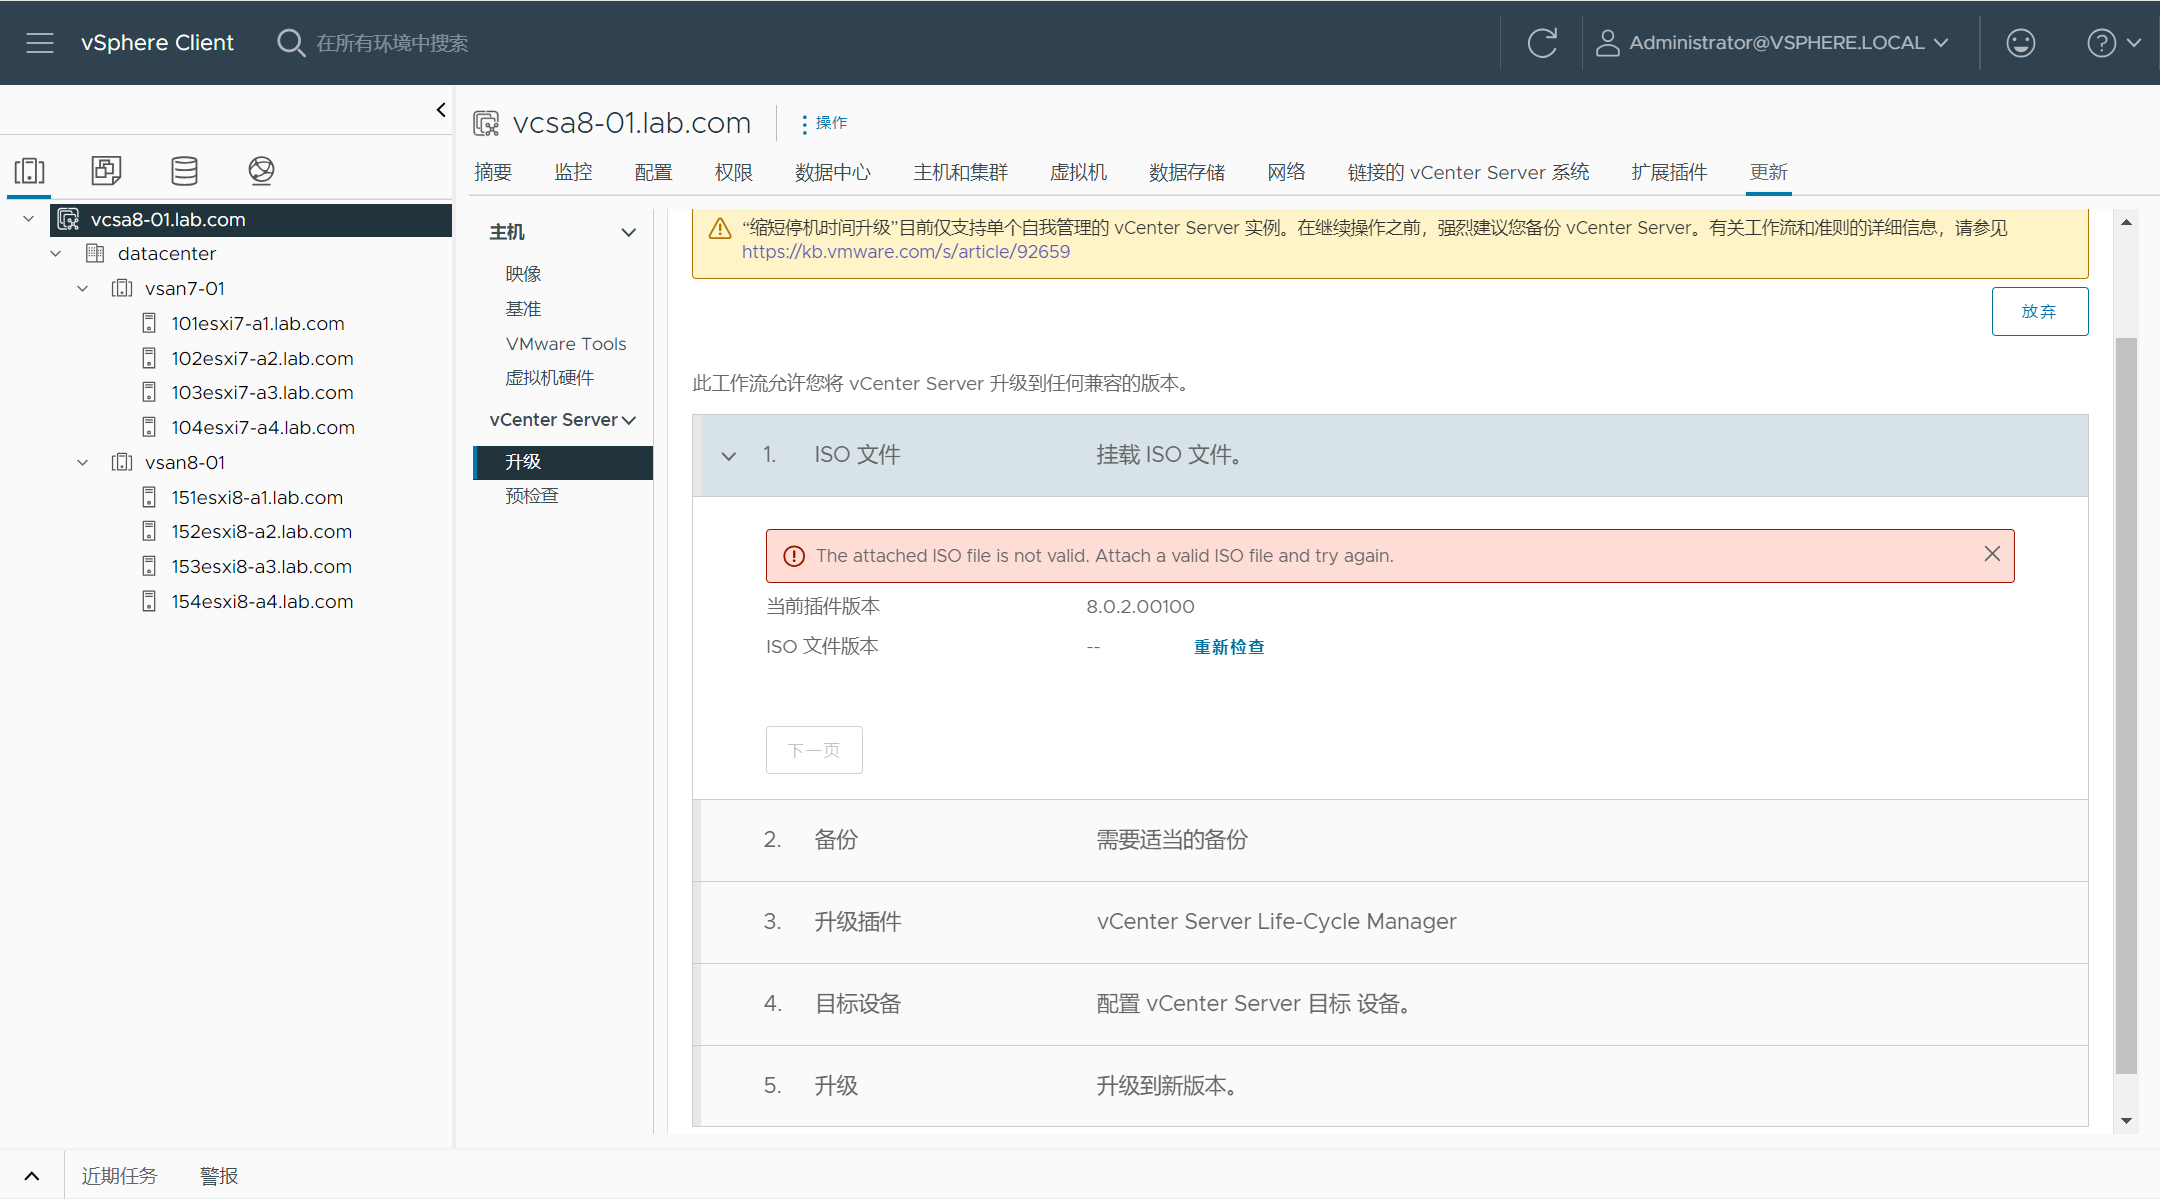Collapse the vsan8-01 cluster node
2160x1199 pixels.
tap(83, 463)
